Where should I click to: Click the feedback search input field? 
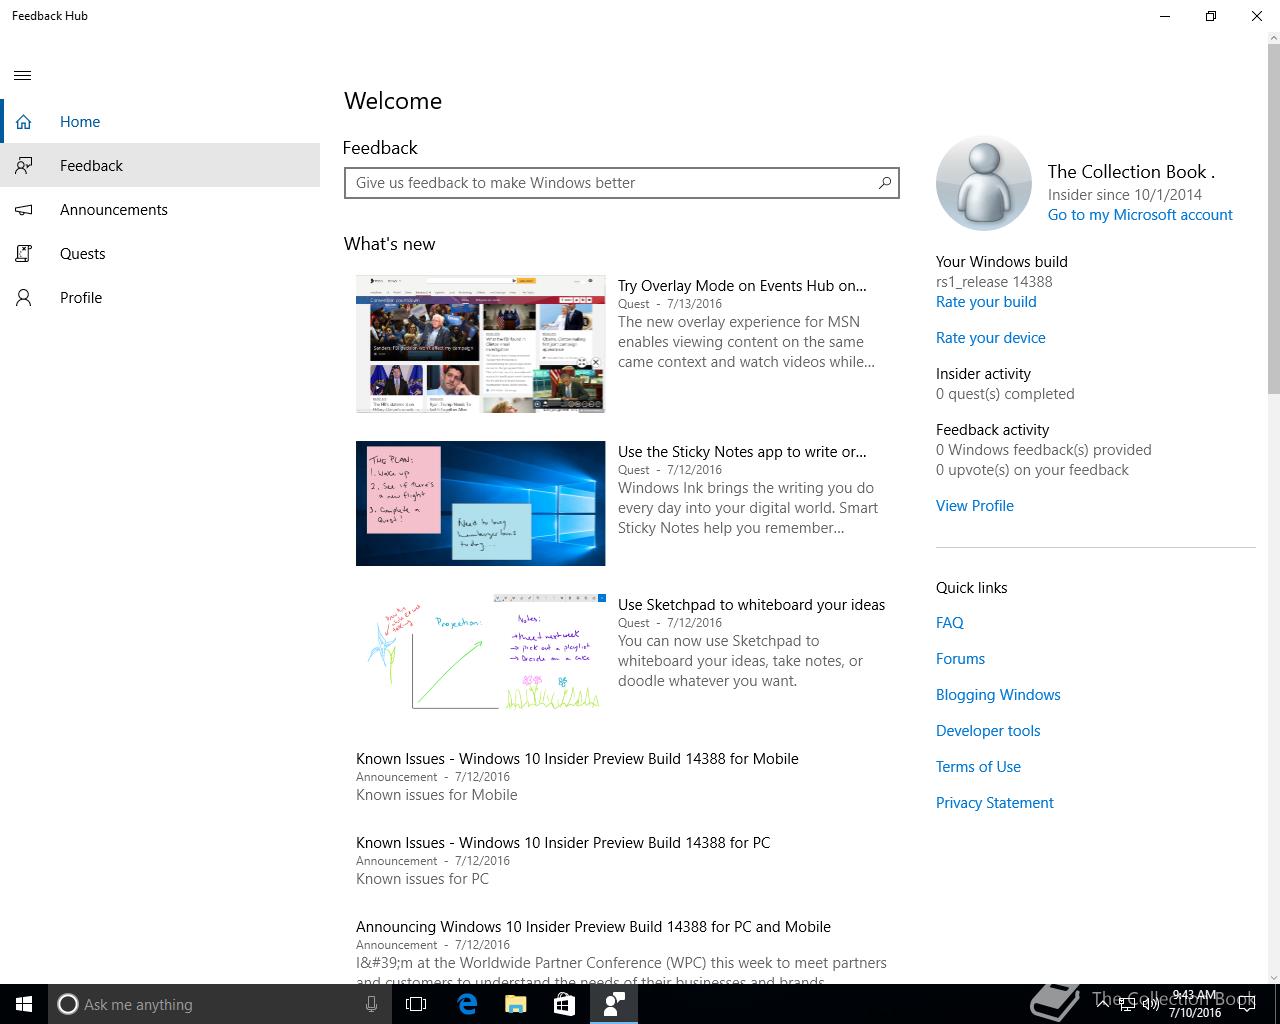622,183
